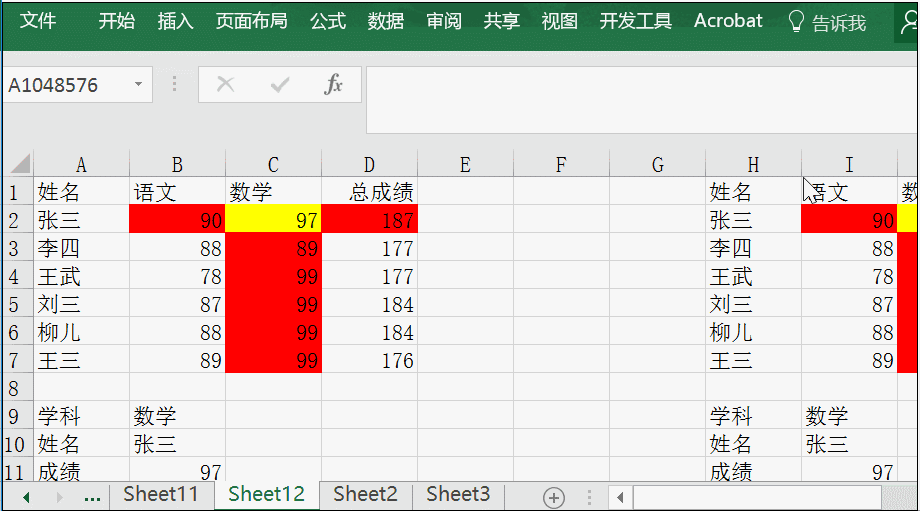Click cell A9 containing 学科

pyautogui.click(x=81, y=416)
